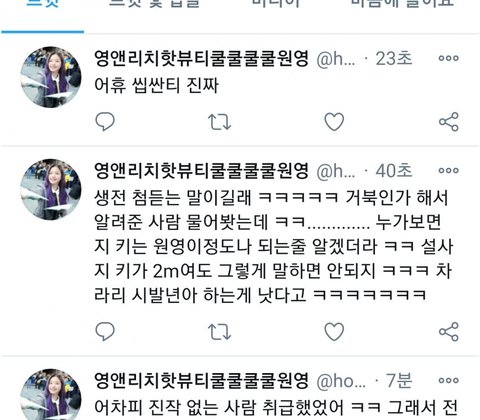480x420 pixels.
Task: Switch to the 마음에 들어요 tab
Action: (x=402, y=3)
